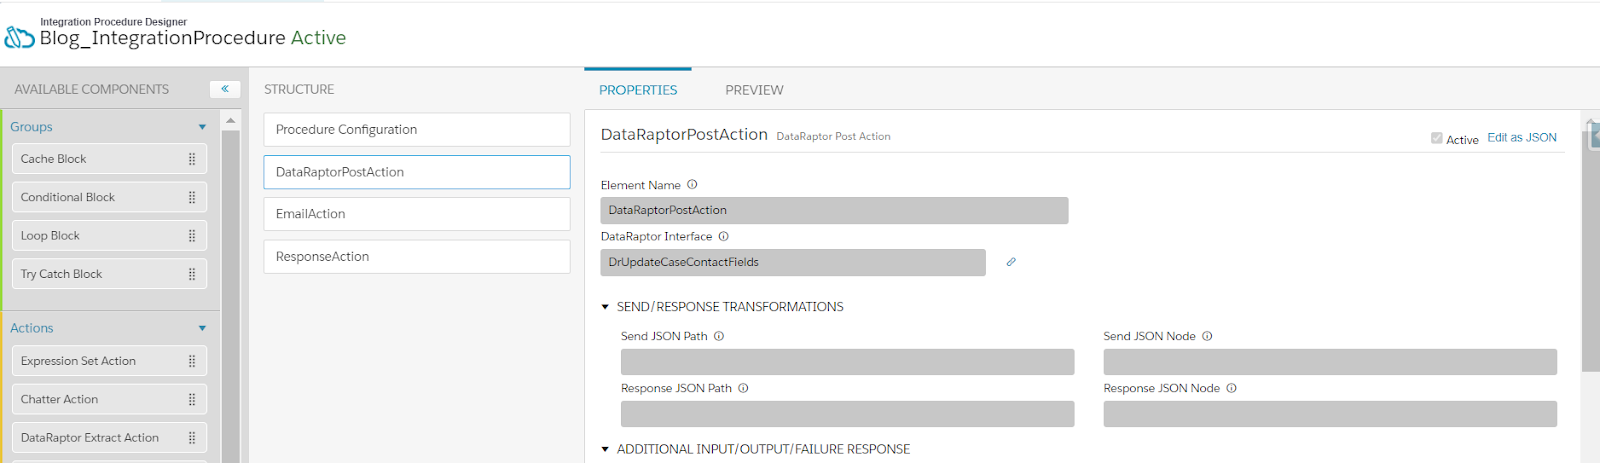The height and width of the screenshot is (463, 1600).
Task: Collapse Additional Input/Output/Failure Response section
Action: (605, 449)
